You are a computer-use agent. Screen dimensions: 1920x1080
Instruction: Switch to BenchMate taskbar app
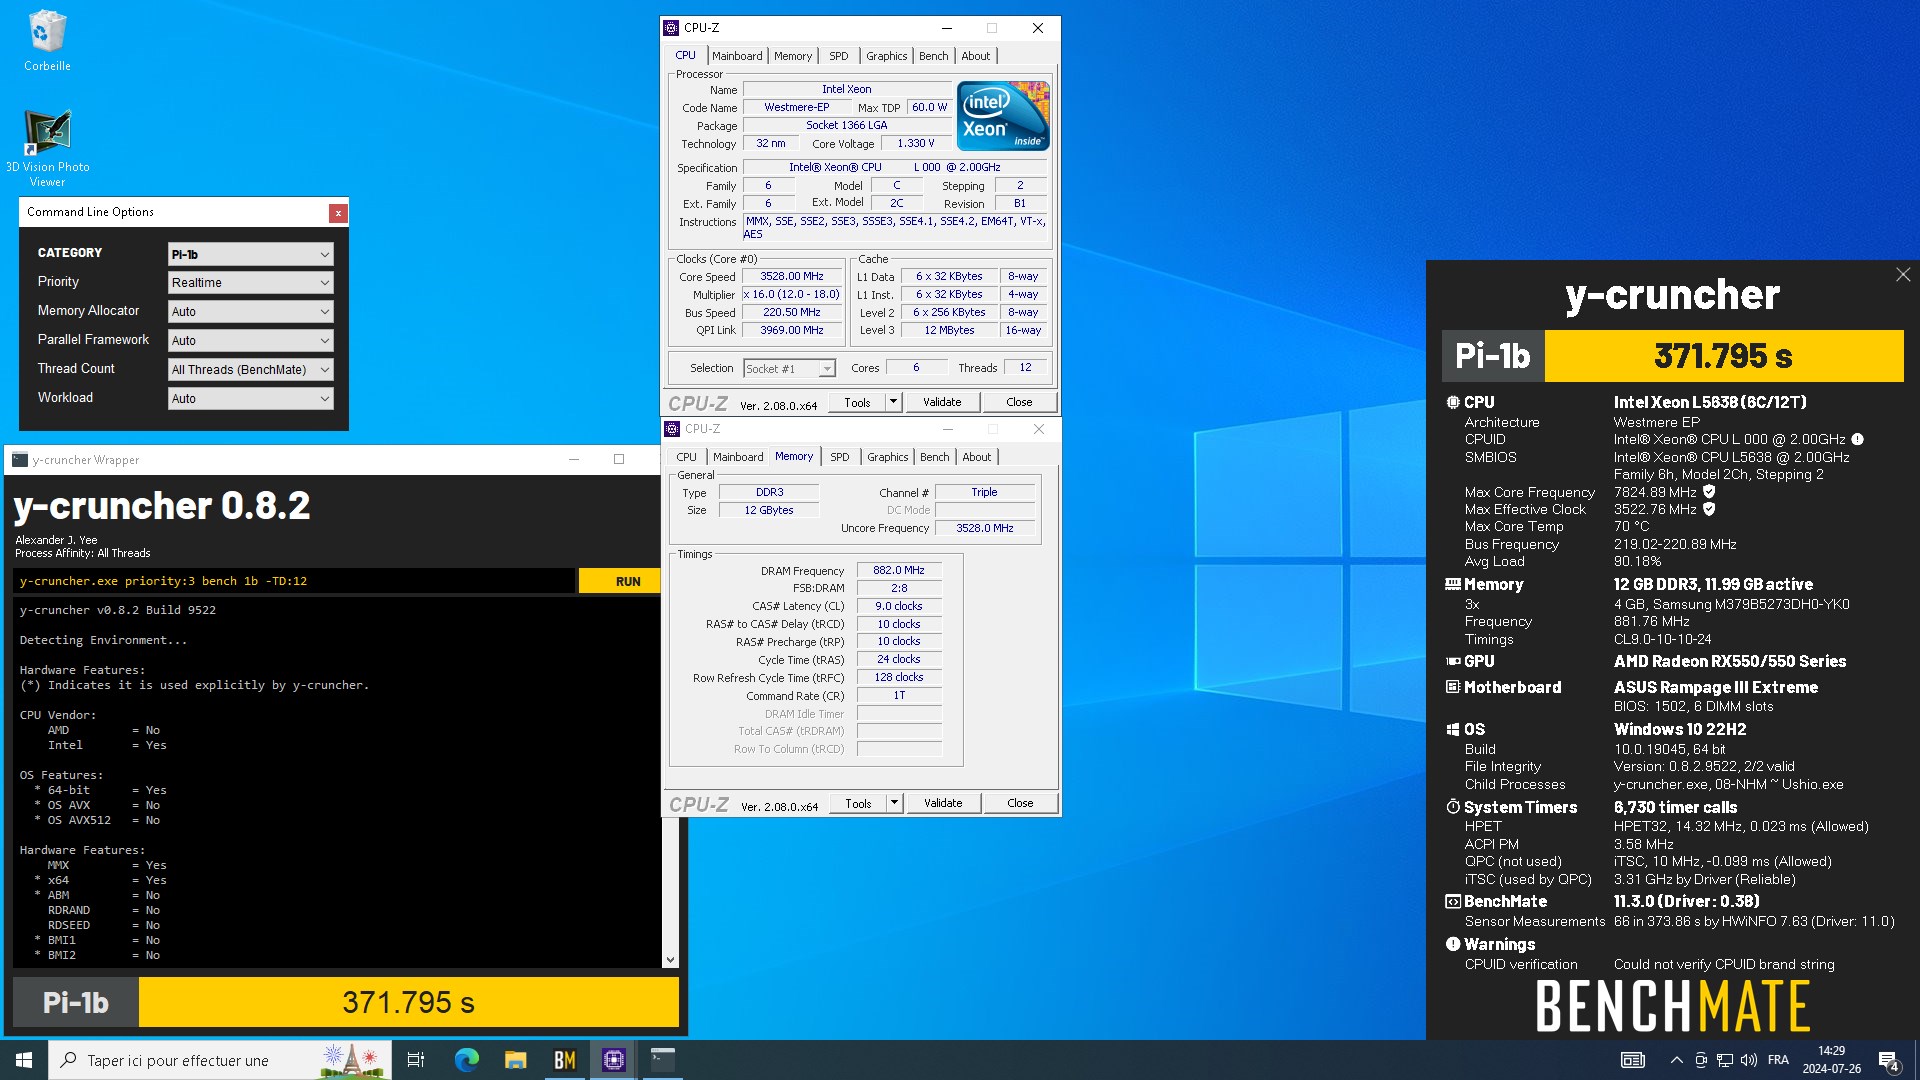pyautogui.click(x=564, y=1060)
